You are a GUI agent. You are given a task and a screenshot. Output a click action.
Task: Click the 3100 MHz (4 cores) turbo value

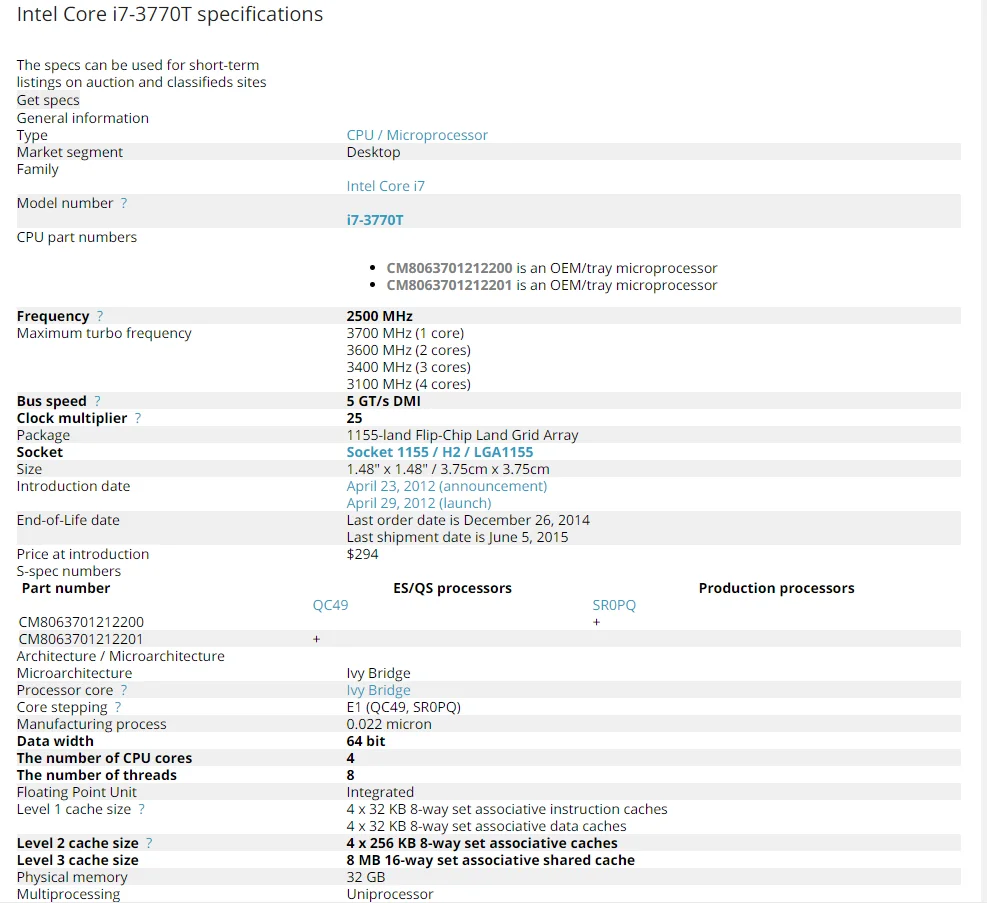[x=409, y=384]
